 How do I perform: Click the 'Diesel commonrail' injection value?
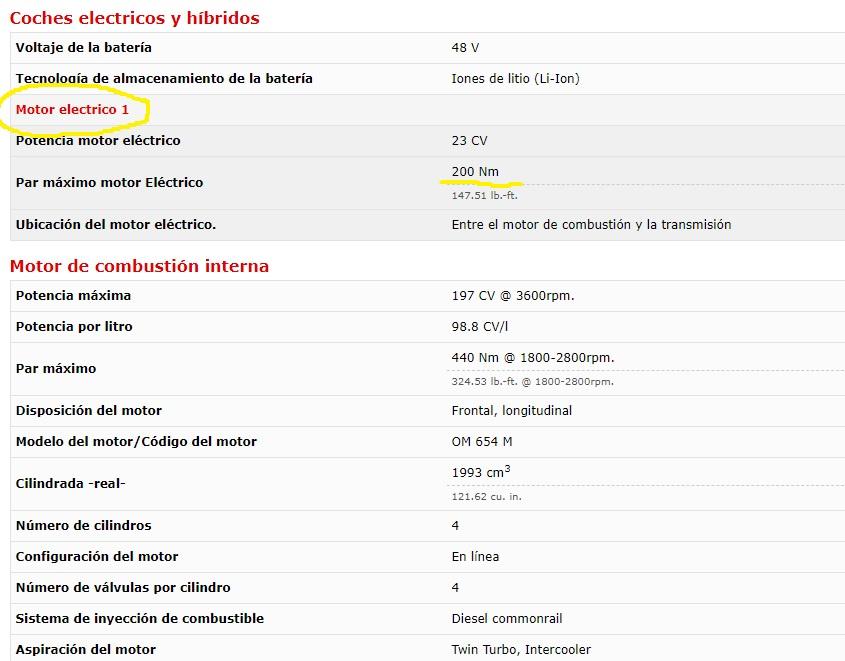(507, 618)
